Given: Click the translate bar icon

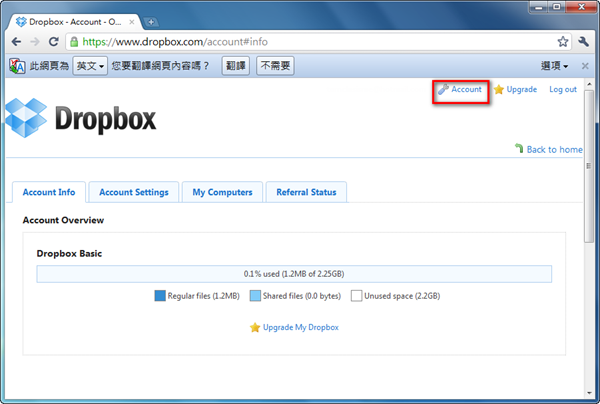Looking at the screenshot, I should click(17, 66).
